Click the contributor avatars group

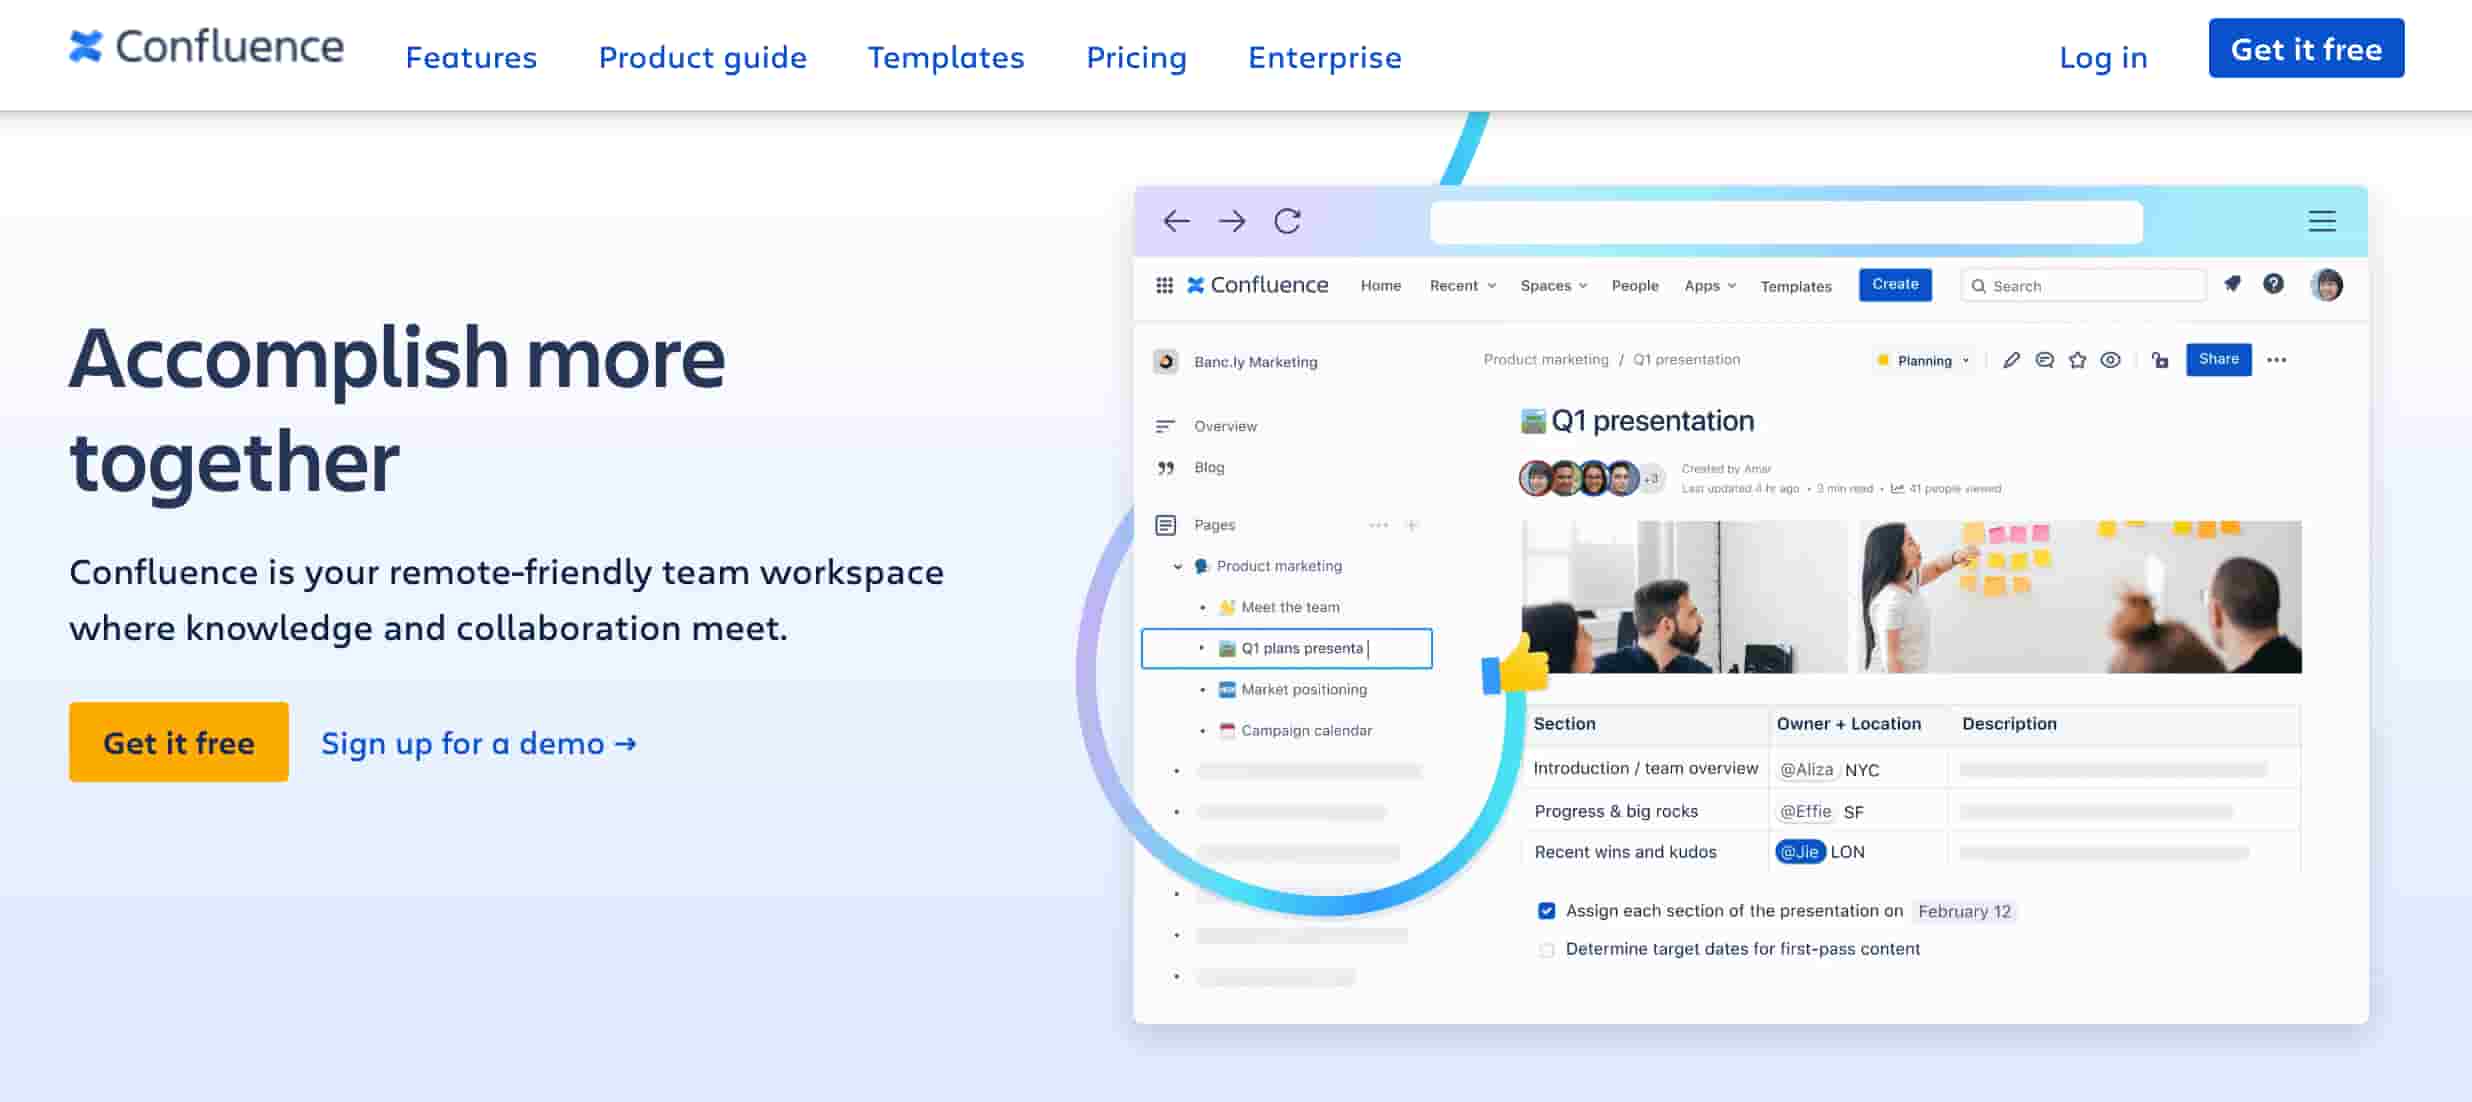click(1590, 478)
